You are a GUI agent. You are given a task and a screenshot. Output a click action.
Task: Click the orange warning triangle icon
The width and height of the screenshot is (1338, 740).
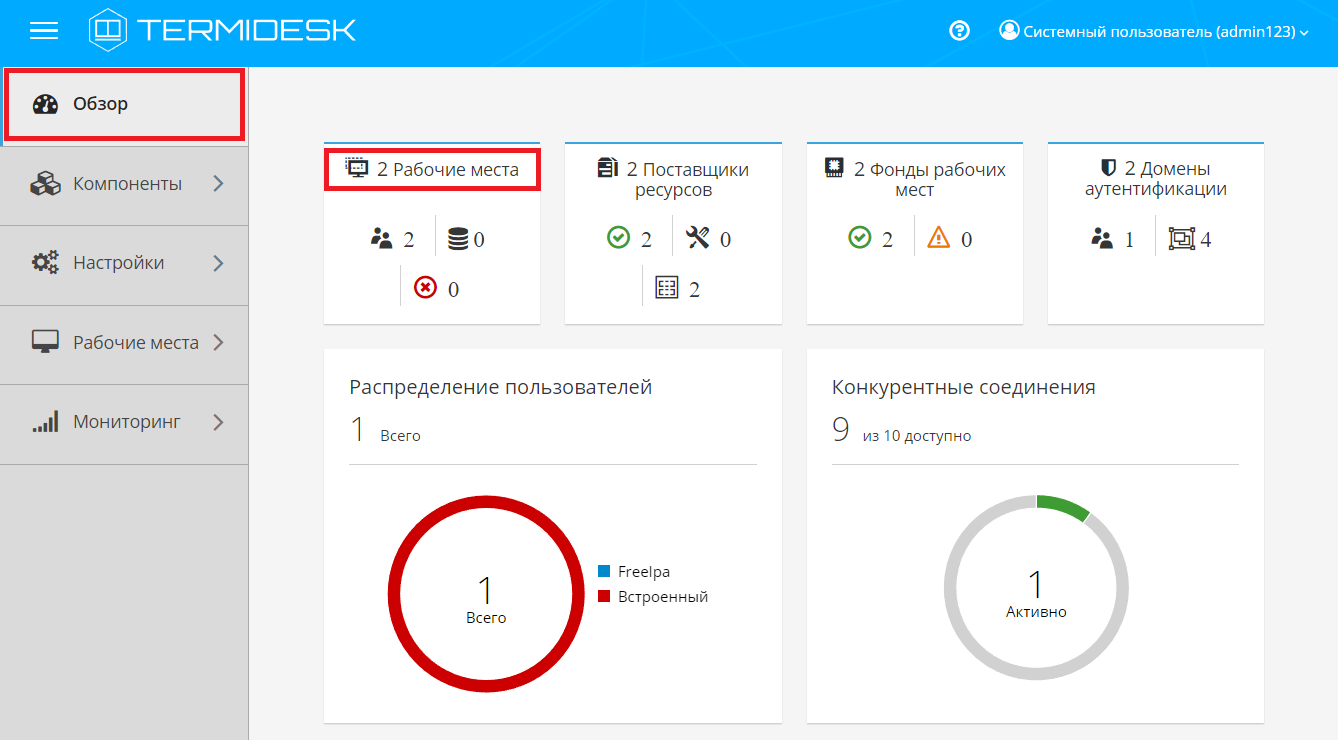click(x=938, y=238)
